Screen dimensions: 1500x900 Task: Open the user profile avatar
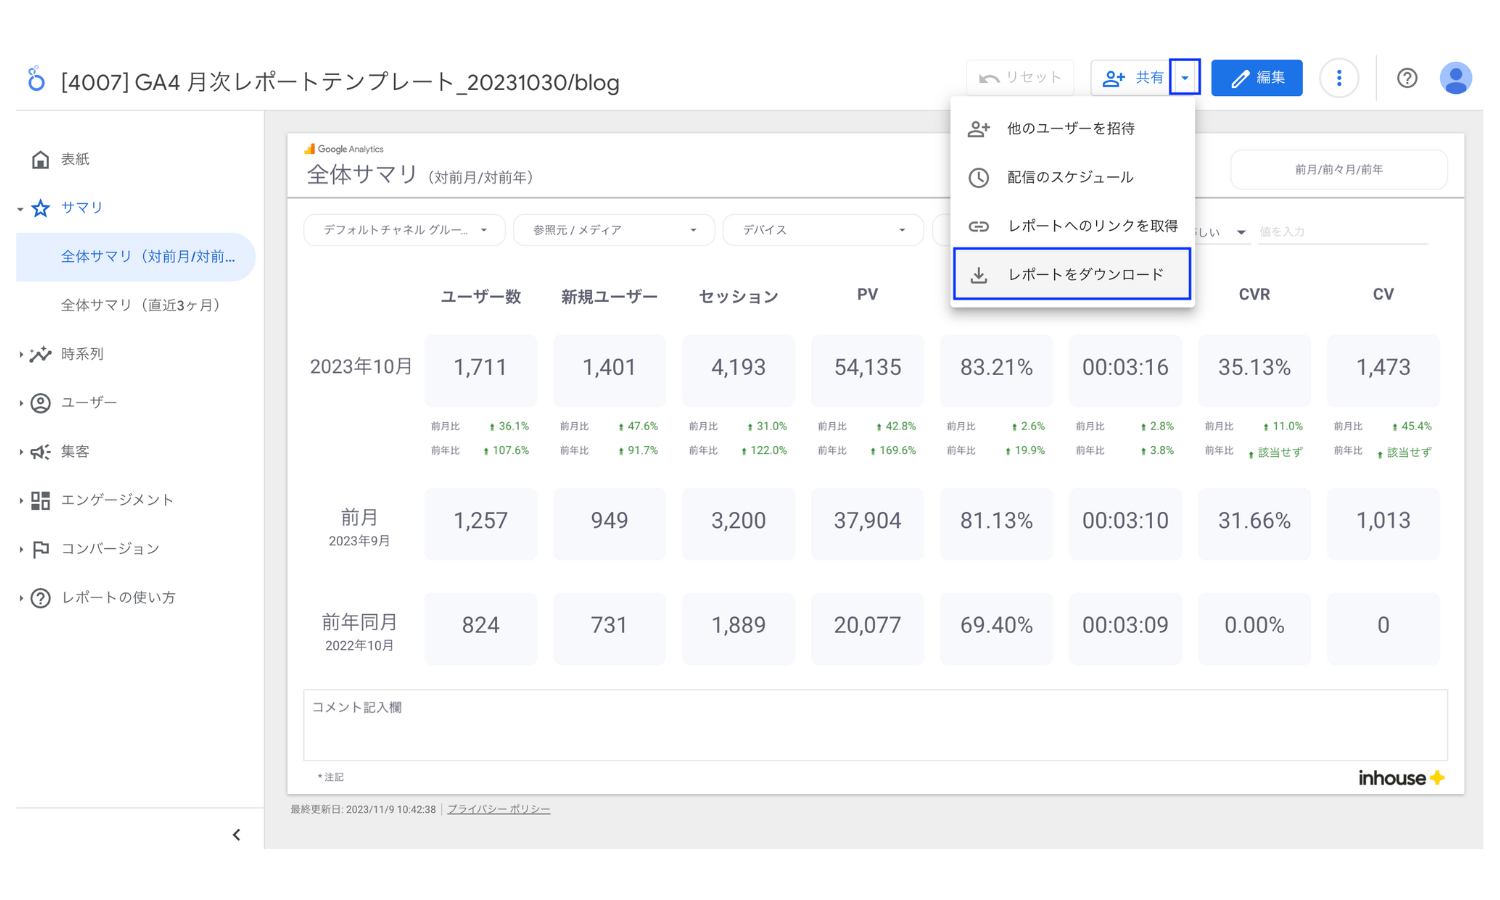(1456, 77)
